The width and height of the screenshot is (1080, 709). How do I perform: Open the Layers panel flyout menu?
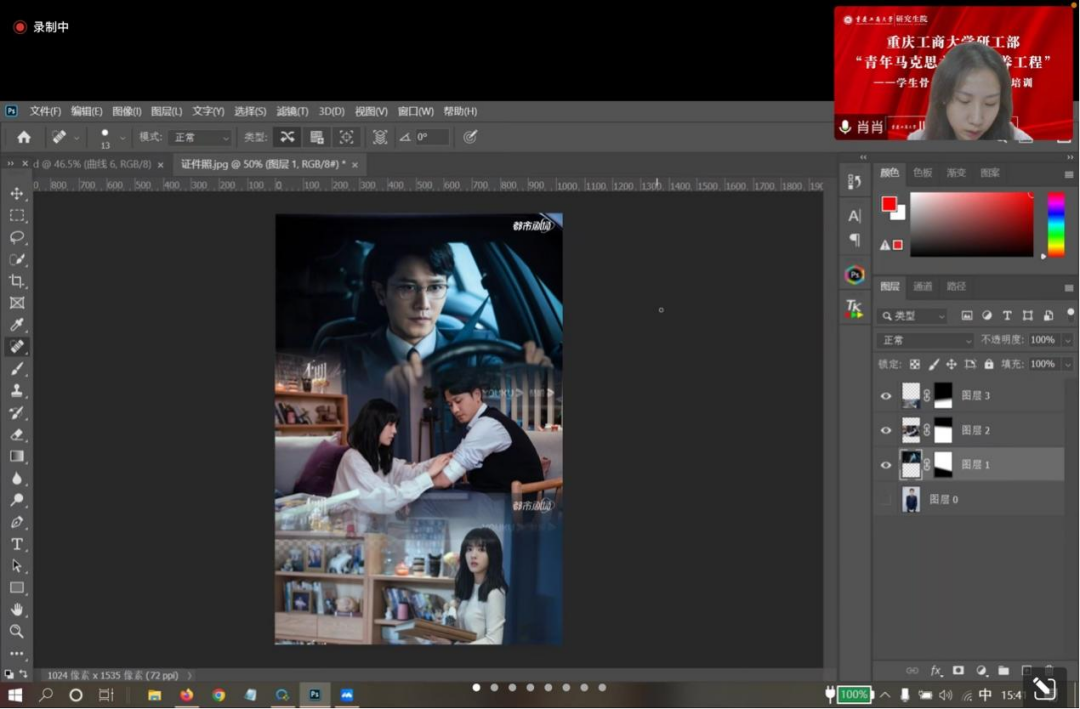[x=1068, y=288]
